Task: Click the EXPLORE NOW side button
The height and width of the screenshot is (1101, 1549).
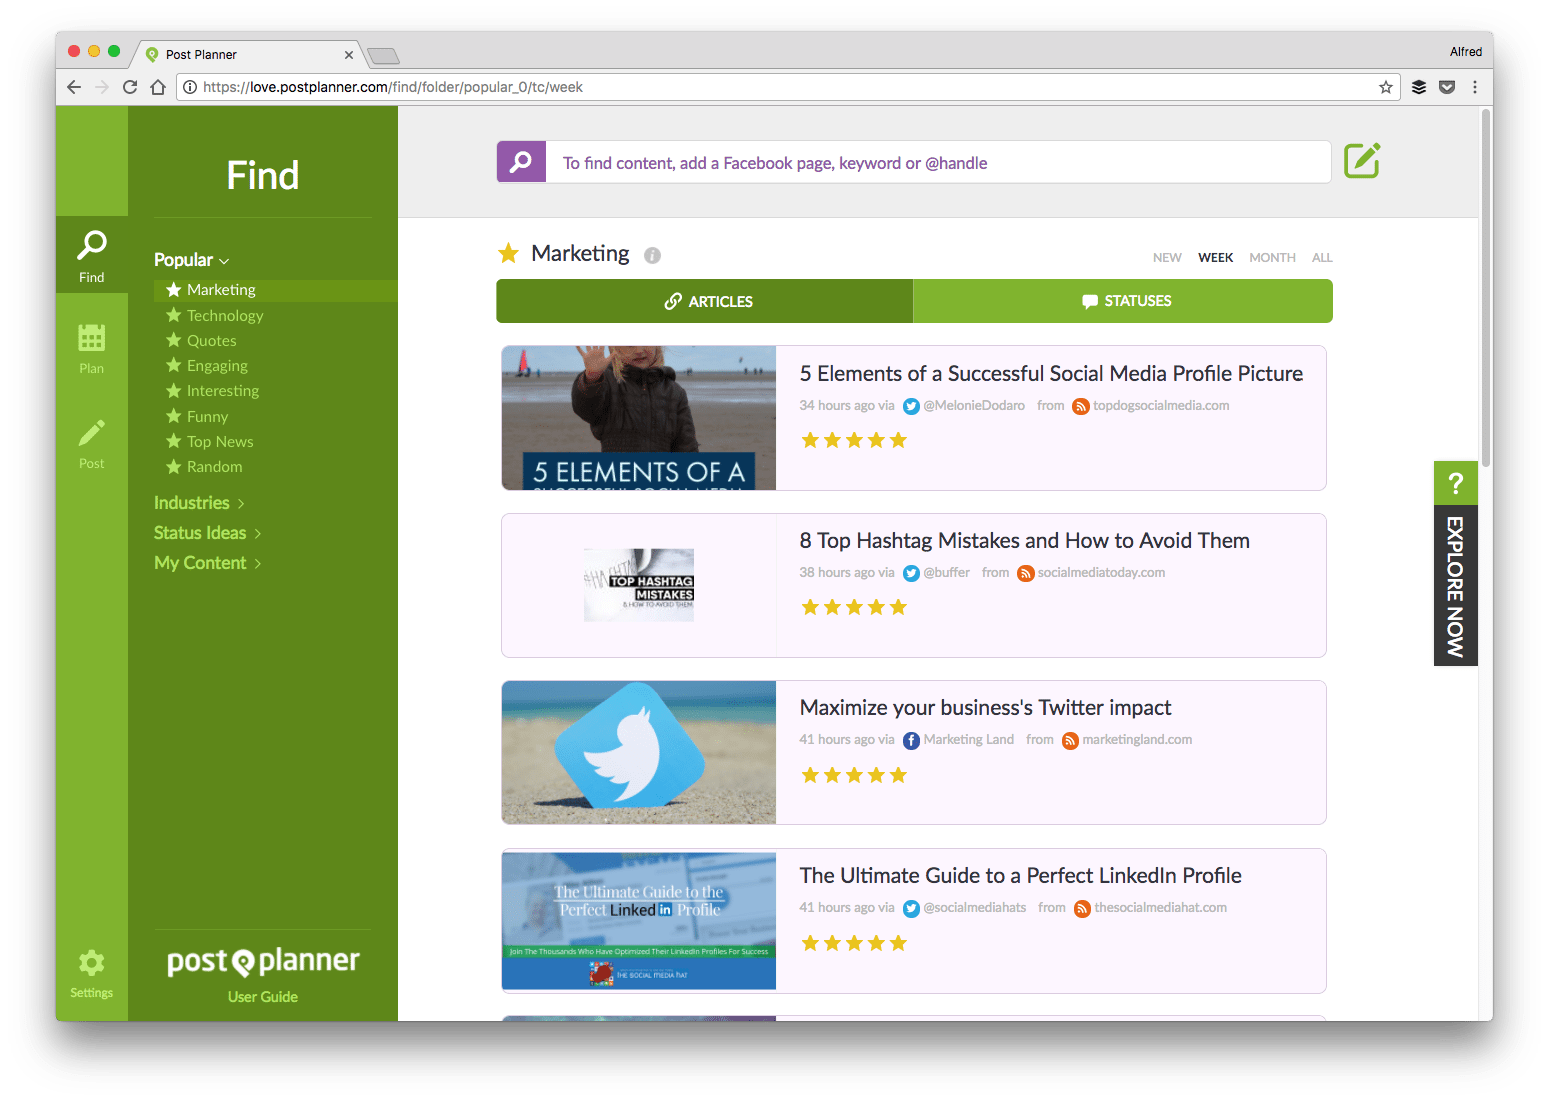Action: point(1455,586)
